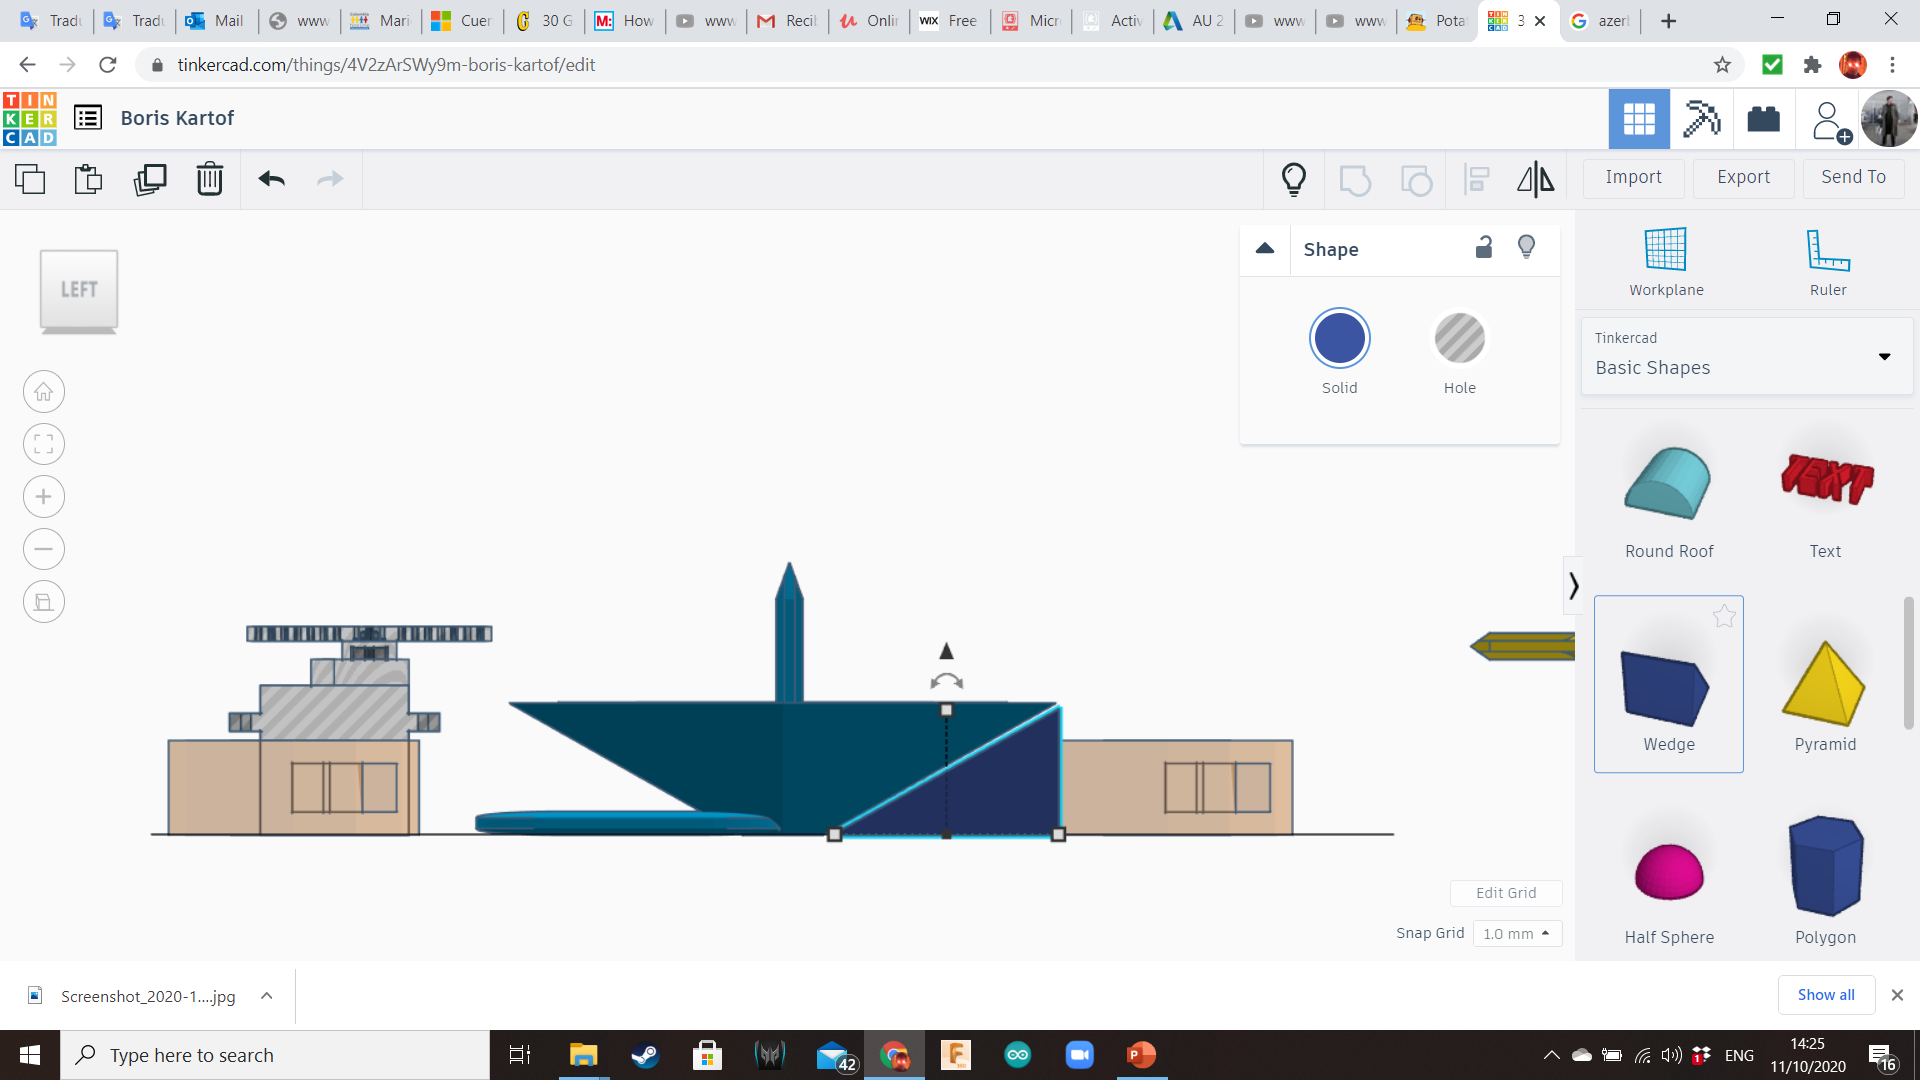Click the Home view button
Viewport: 1920px width, 1080px height.
(x=44, y=392)
